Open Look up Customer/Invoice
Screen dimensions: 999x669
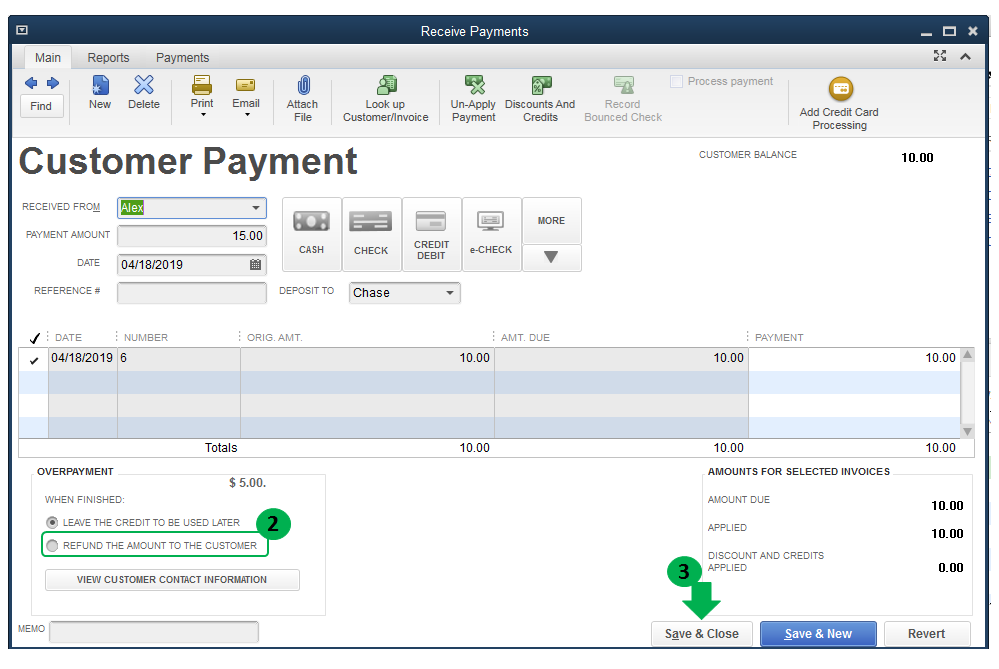pyautogui.click(x=385, y=99)
